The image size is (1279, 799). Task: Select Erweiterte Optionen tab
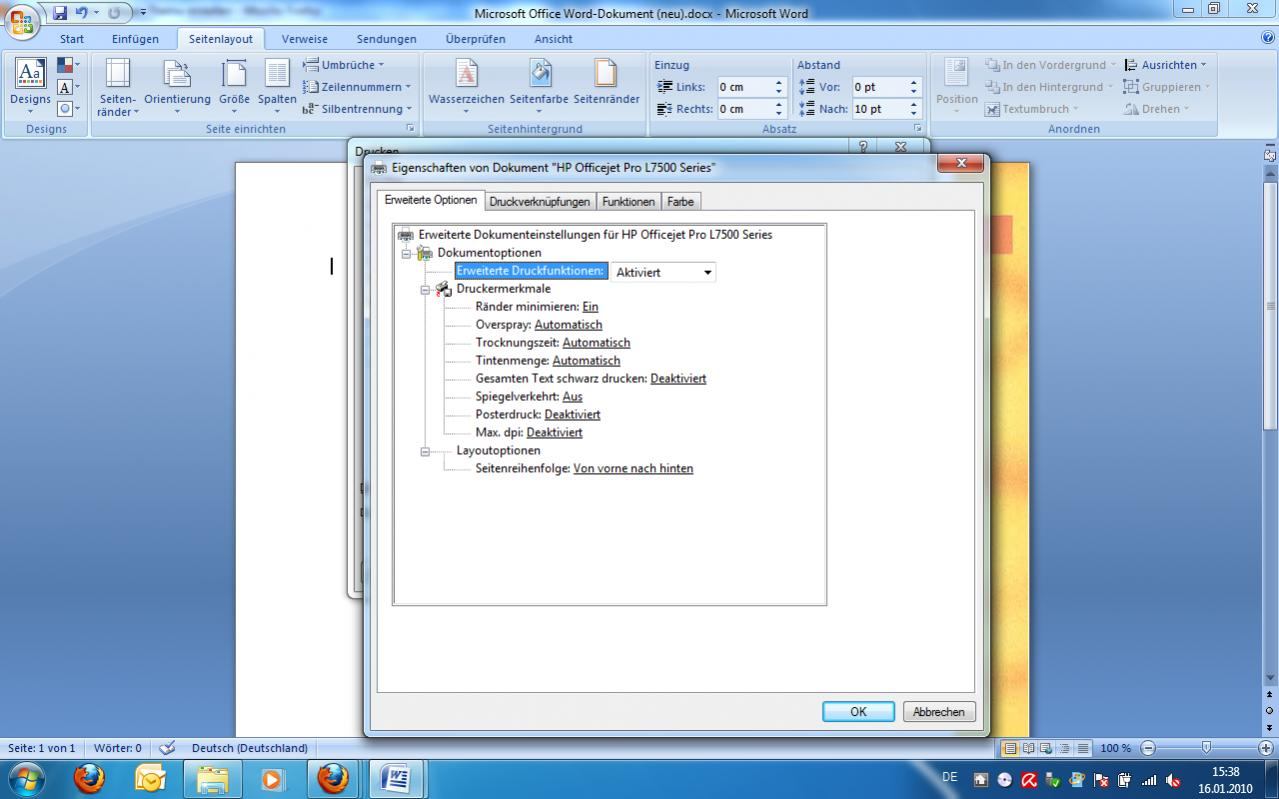pos(431,200)
